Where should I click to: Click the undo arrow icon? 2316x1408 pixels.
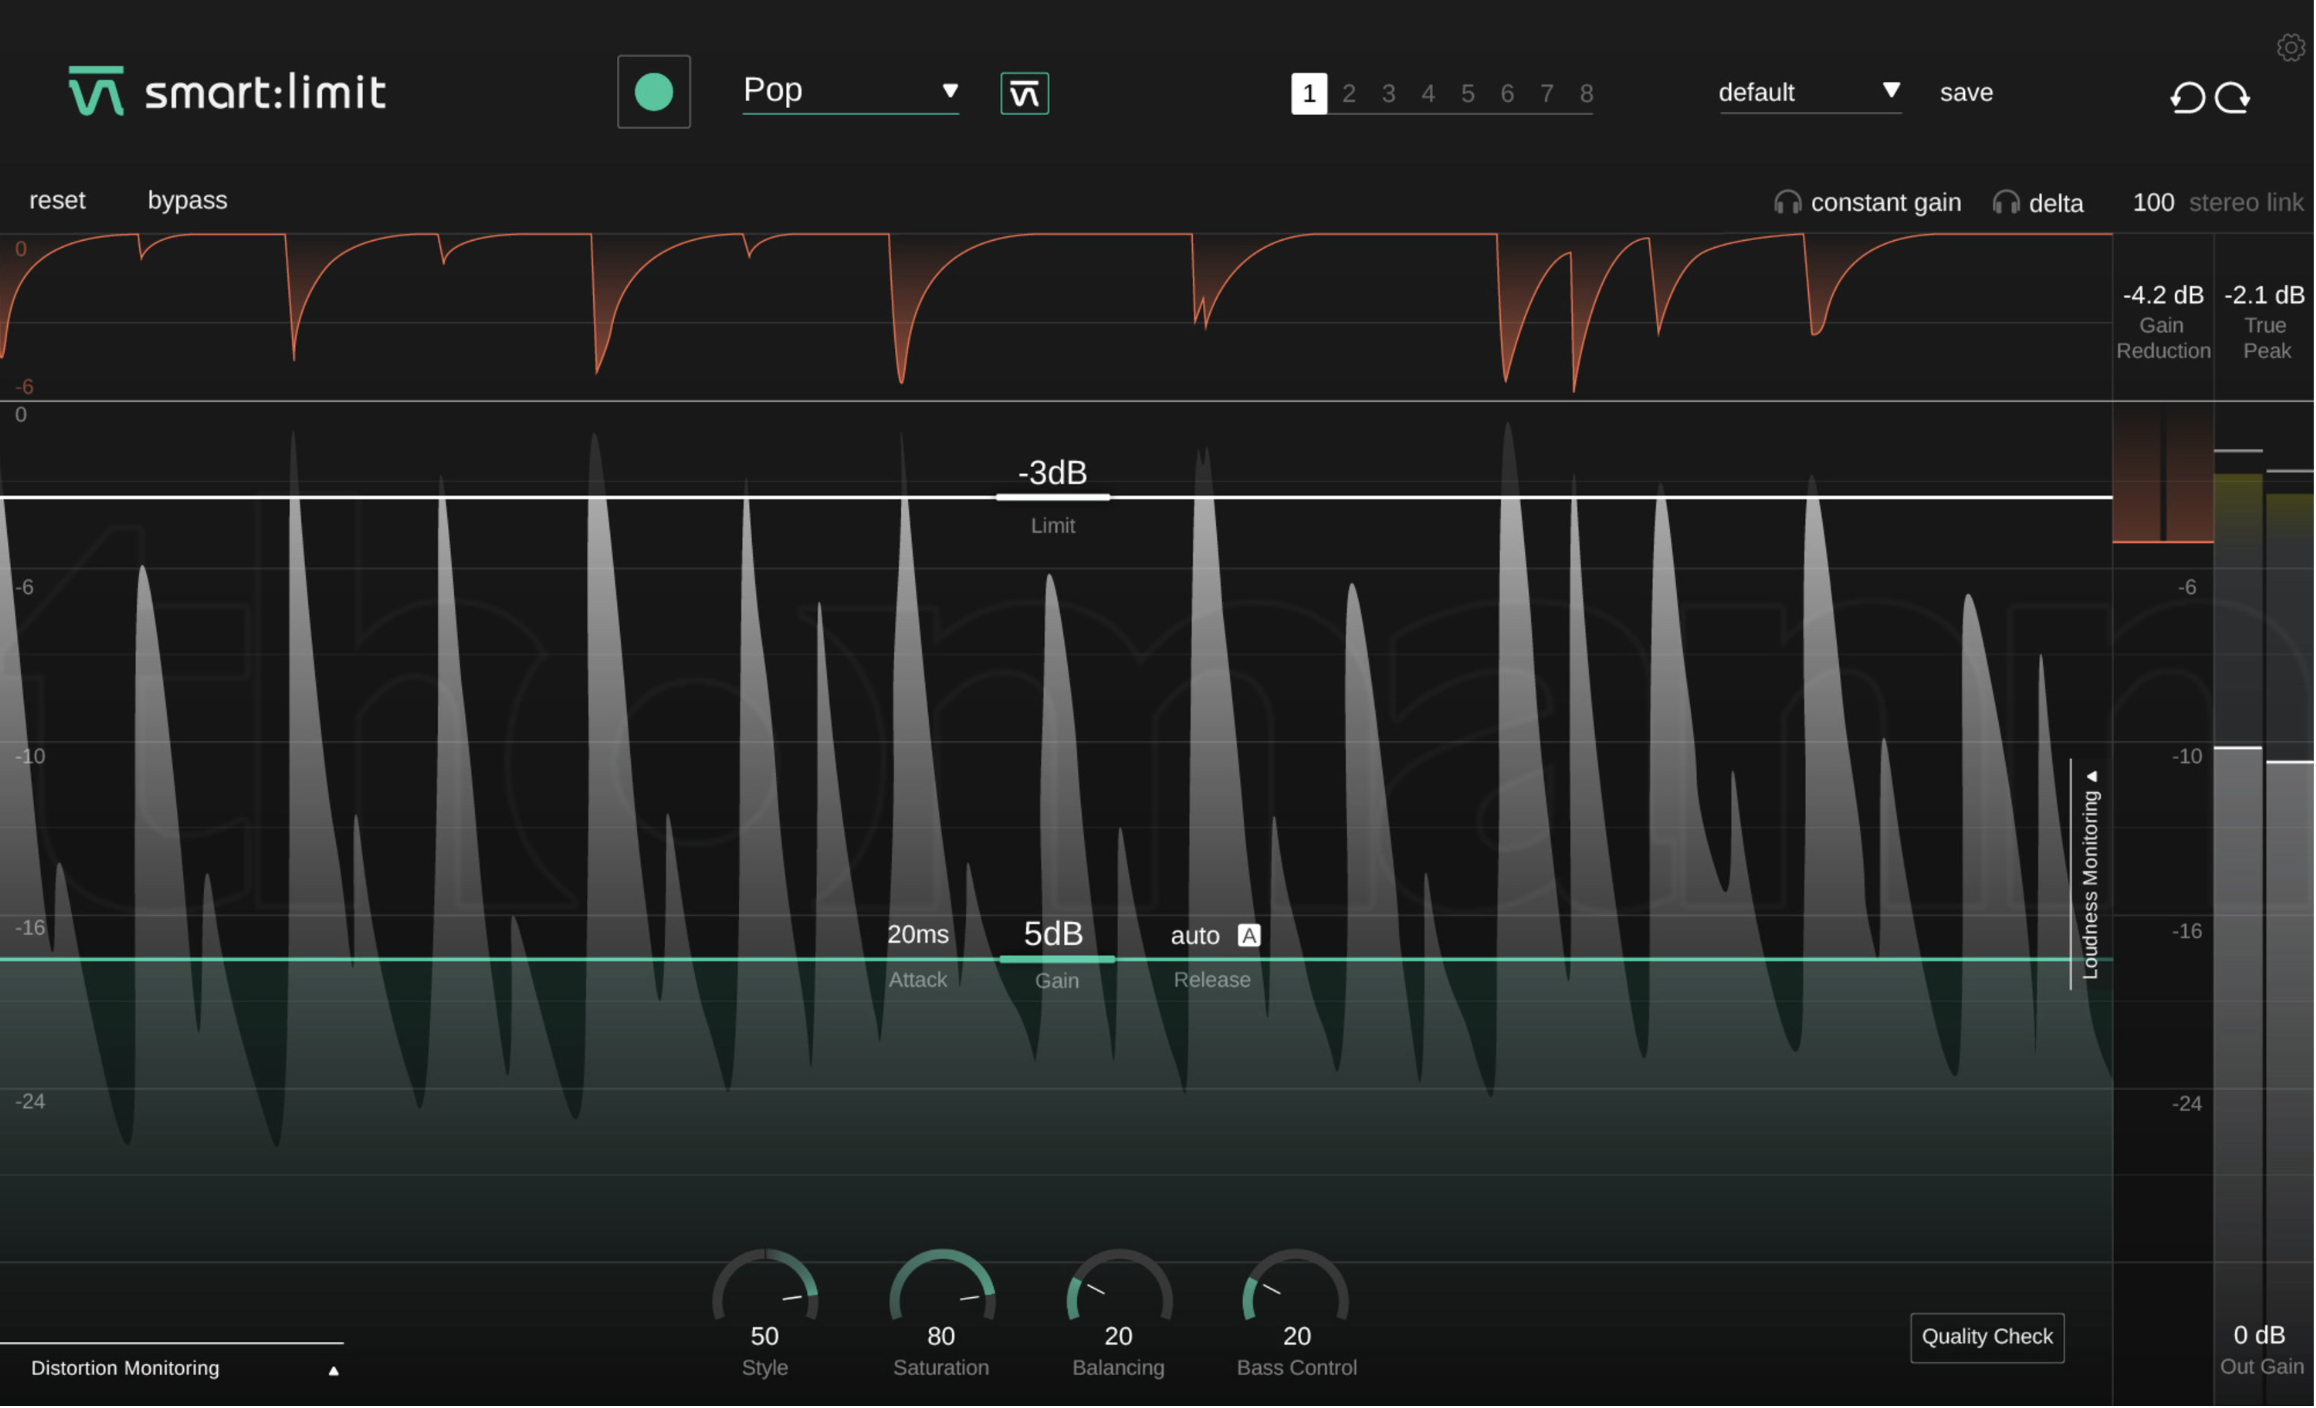(2187, 97)
